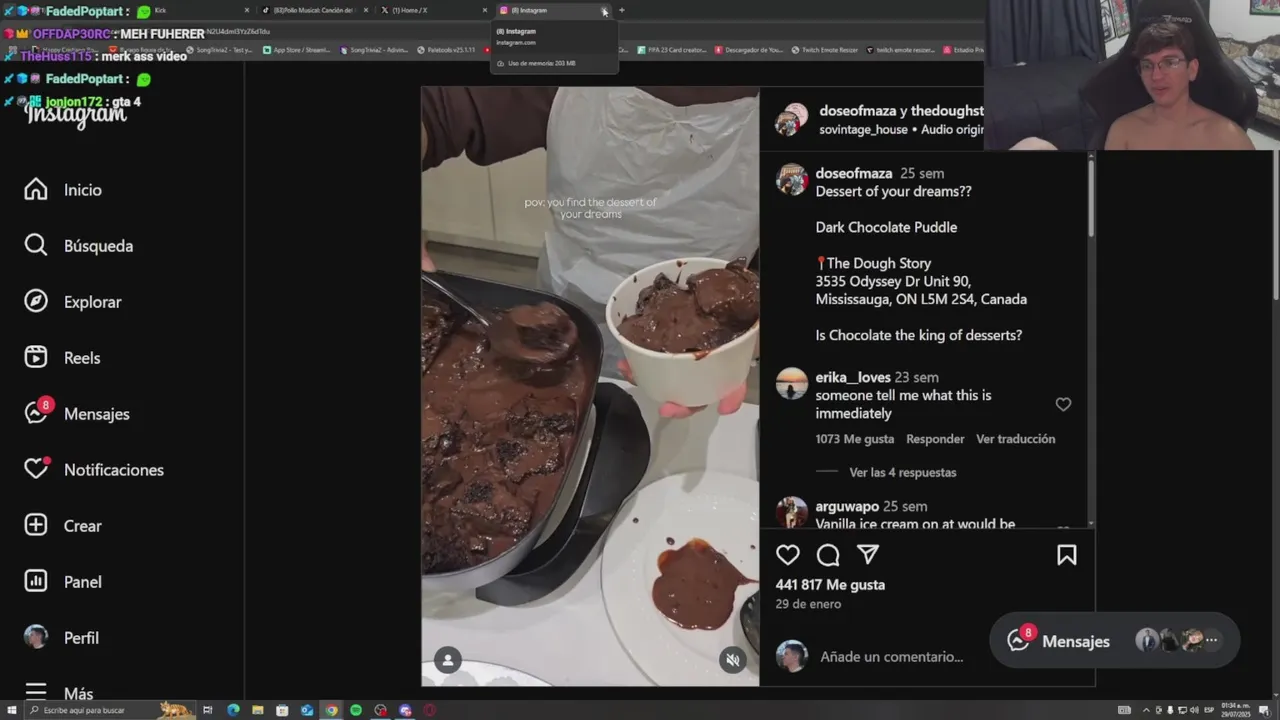The width and height of the screenshot is (1280, 720).
Task: Like the post with heart icon
Action: (x=788, y=555)
